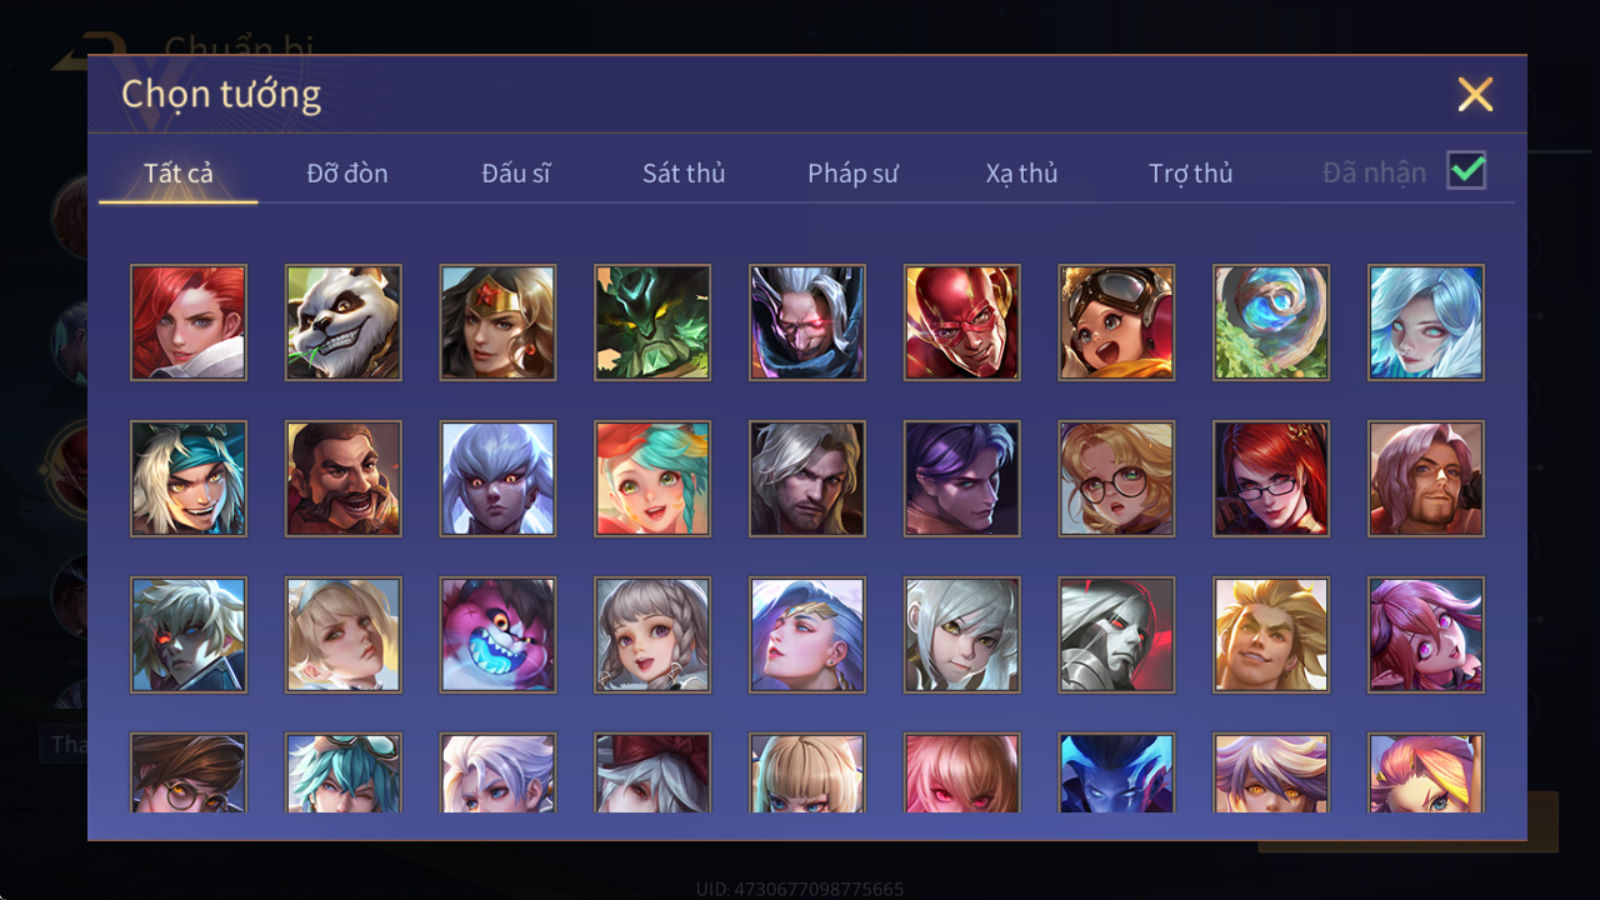Toggle the Đã nhận checkbox
This screenshot has width=1600, height=900.
(x=1466, y=171)
